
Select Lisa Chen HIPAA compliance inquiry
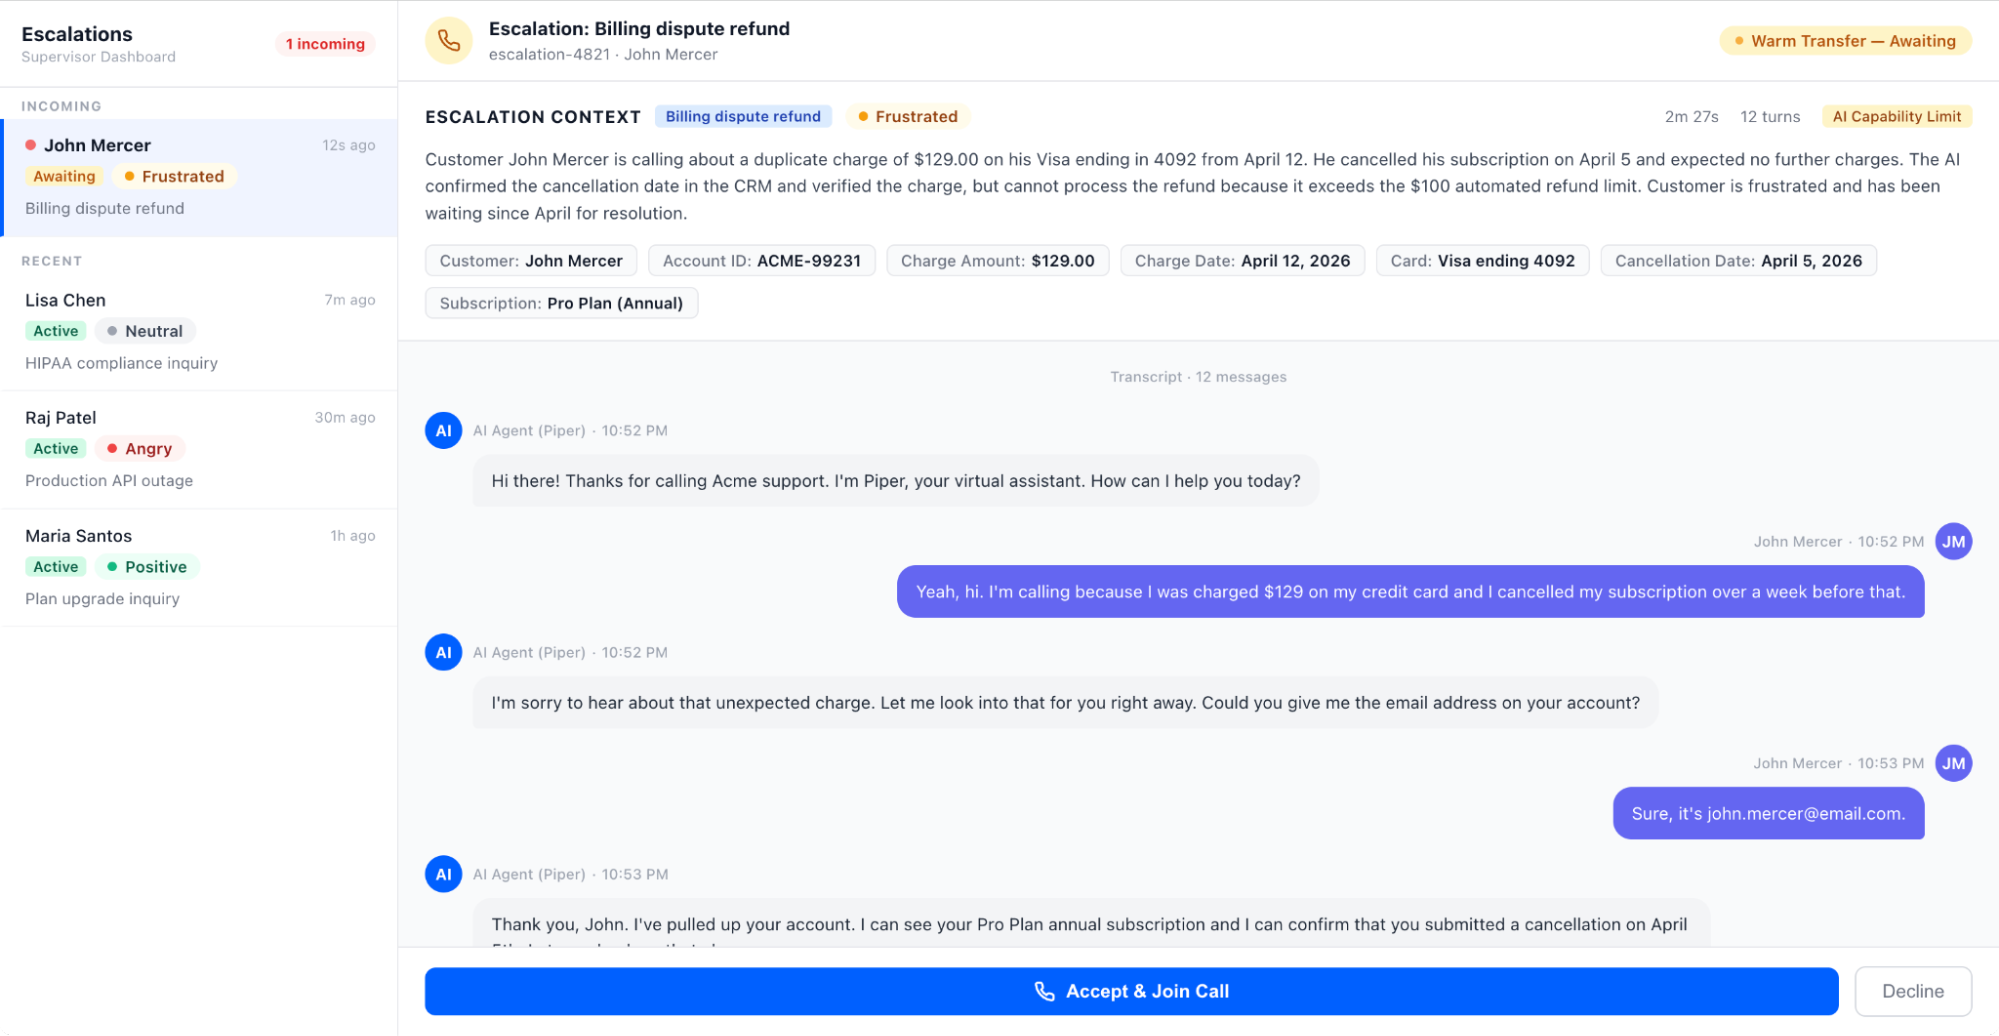[200, 332]
